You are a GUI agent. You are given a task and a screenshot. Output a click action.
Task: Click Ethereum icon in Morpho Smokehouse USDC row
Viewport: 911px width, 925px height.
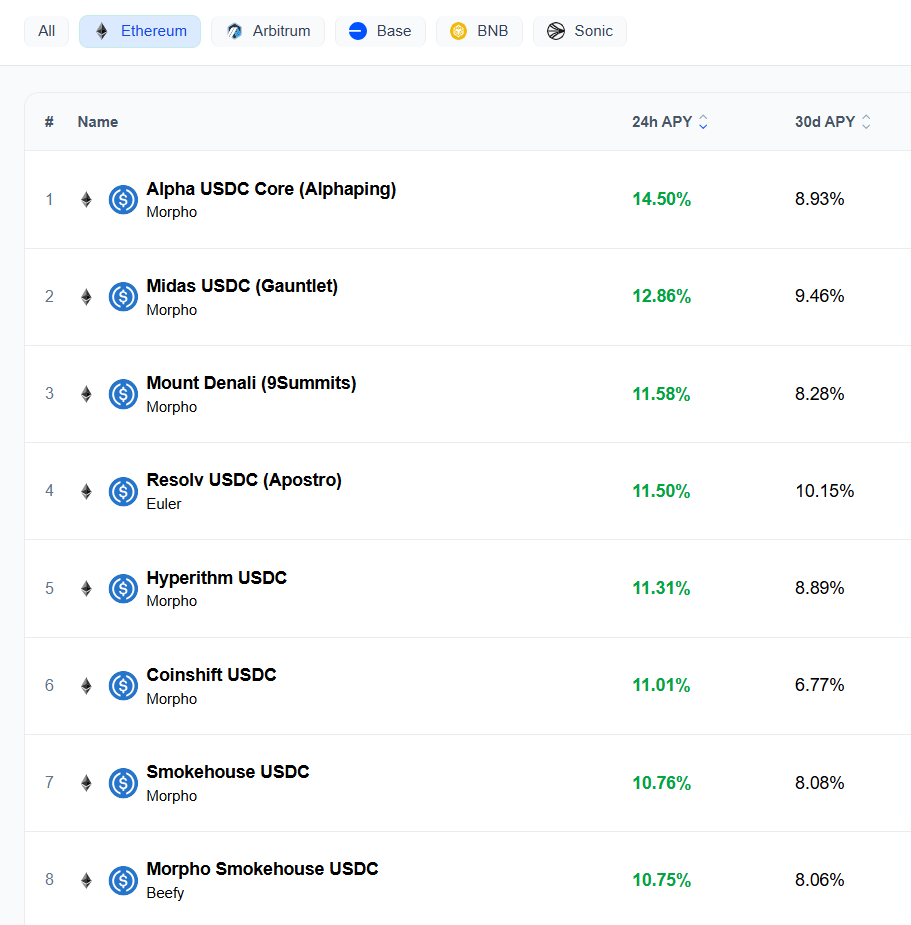click(86, 880)
